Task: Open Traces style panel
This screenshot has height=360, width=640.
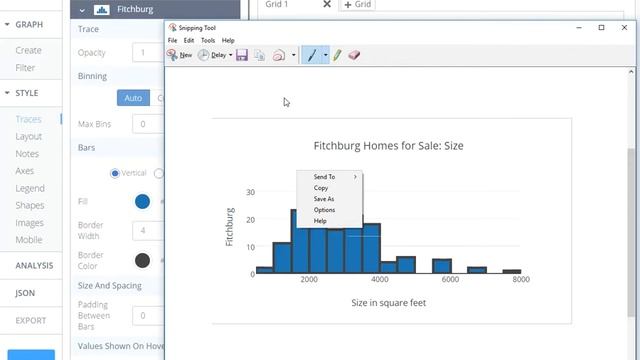Action: pos(29,119)
